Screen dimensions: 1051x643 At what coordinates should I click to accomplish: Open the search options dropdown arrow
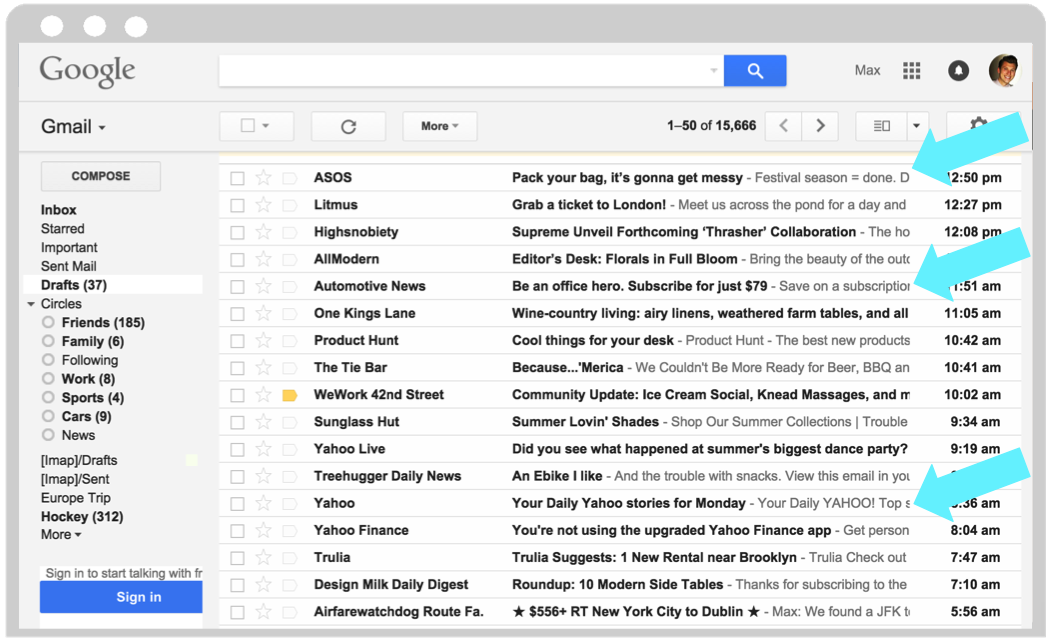click(x=713, y=70)
